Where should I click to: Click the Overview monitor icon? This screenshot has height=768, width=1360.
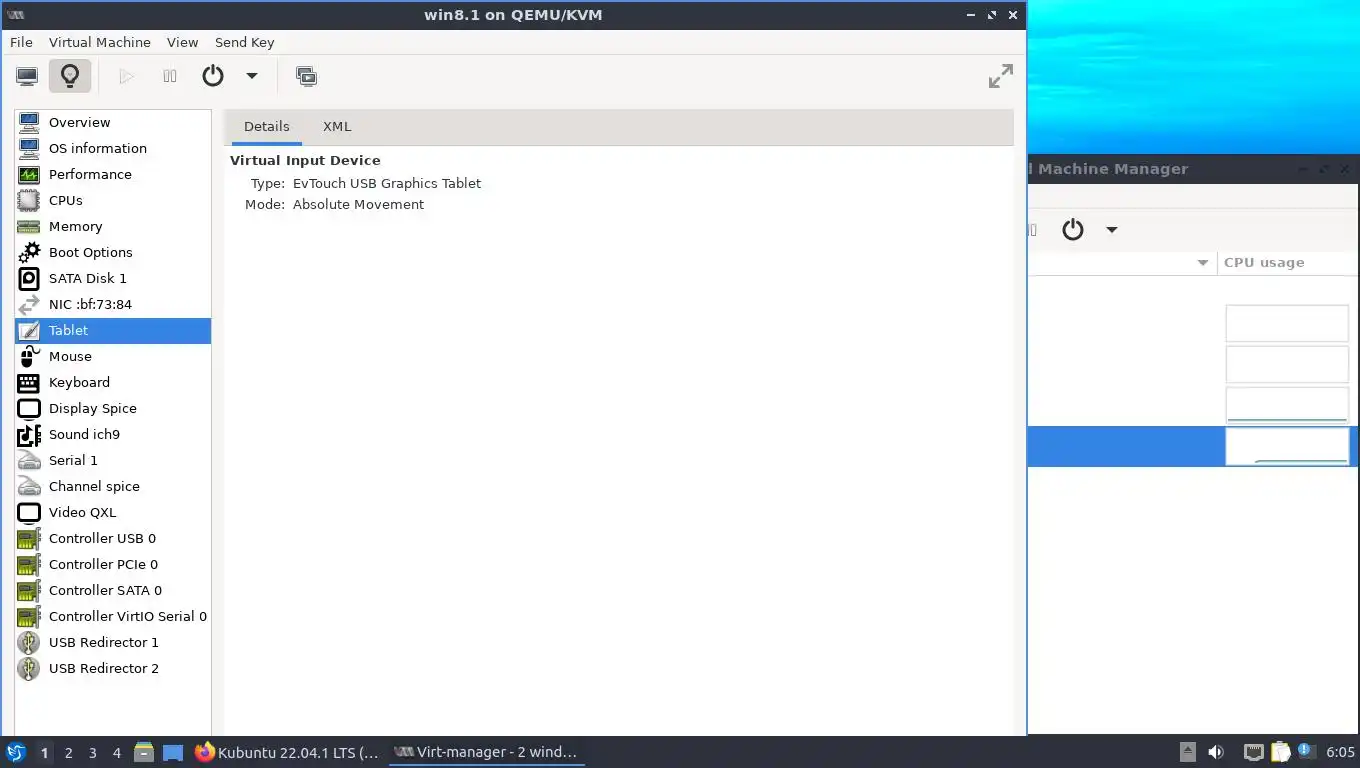[x=29, y=122]
